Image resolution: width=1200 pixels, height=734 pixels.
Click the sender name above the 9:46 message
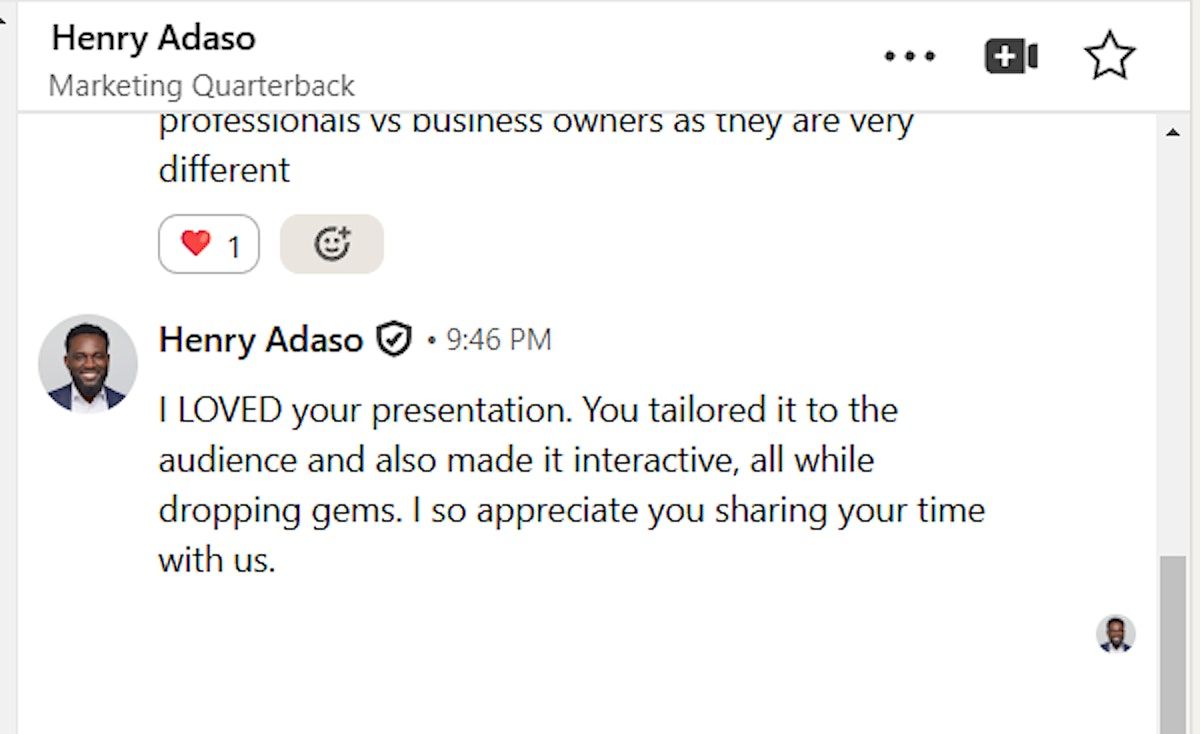[260, 341]
